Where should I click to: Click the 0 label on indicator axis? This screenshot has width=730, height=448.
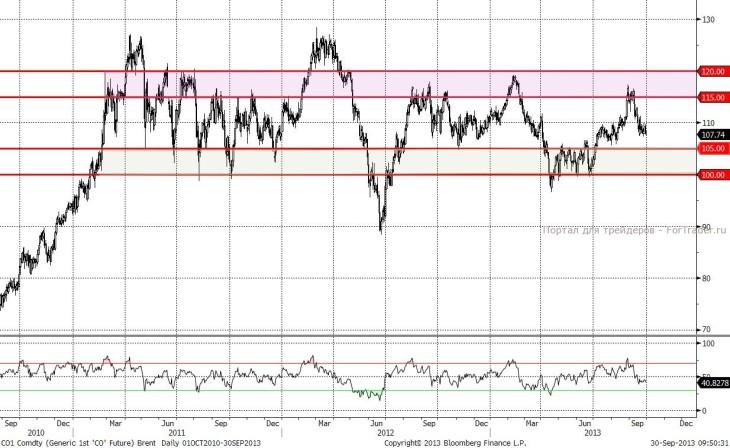coord(704,411)
